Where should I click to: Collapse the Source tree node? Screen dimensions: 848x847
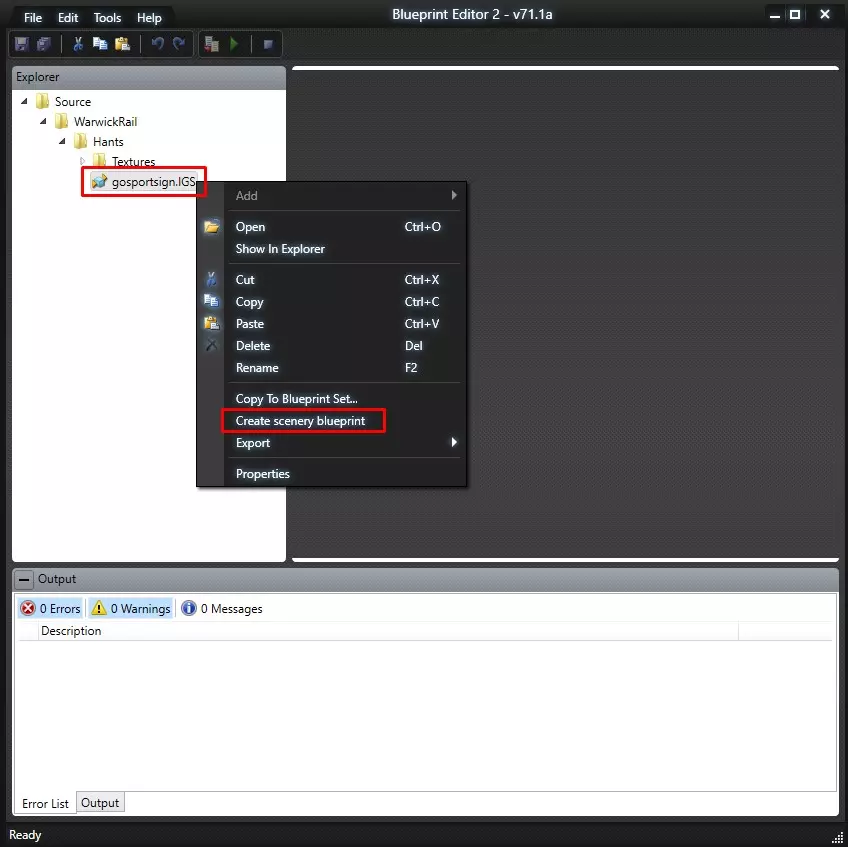tap(24, 101)
